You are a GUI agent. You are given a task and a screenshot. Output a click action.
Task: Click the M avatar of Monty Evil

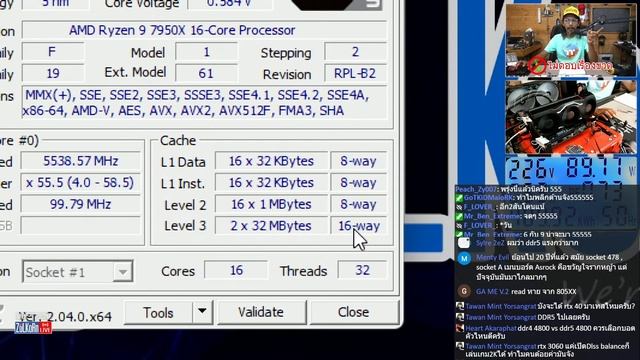click(x=464, y=258)
